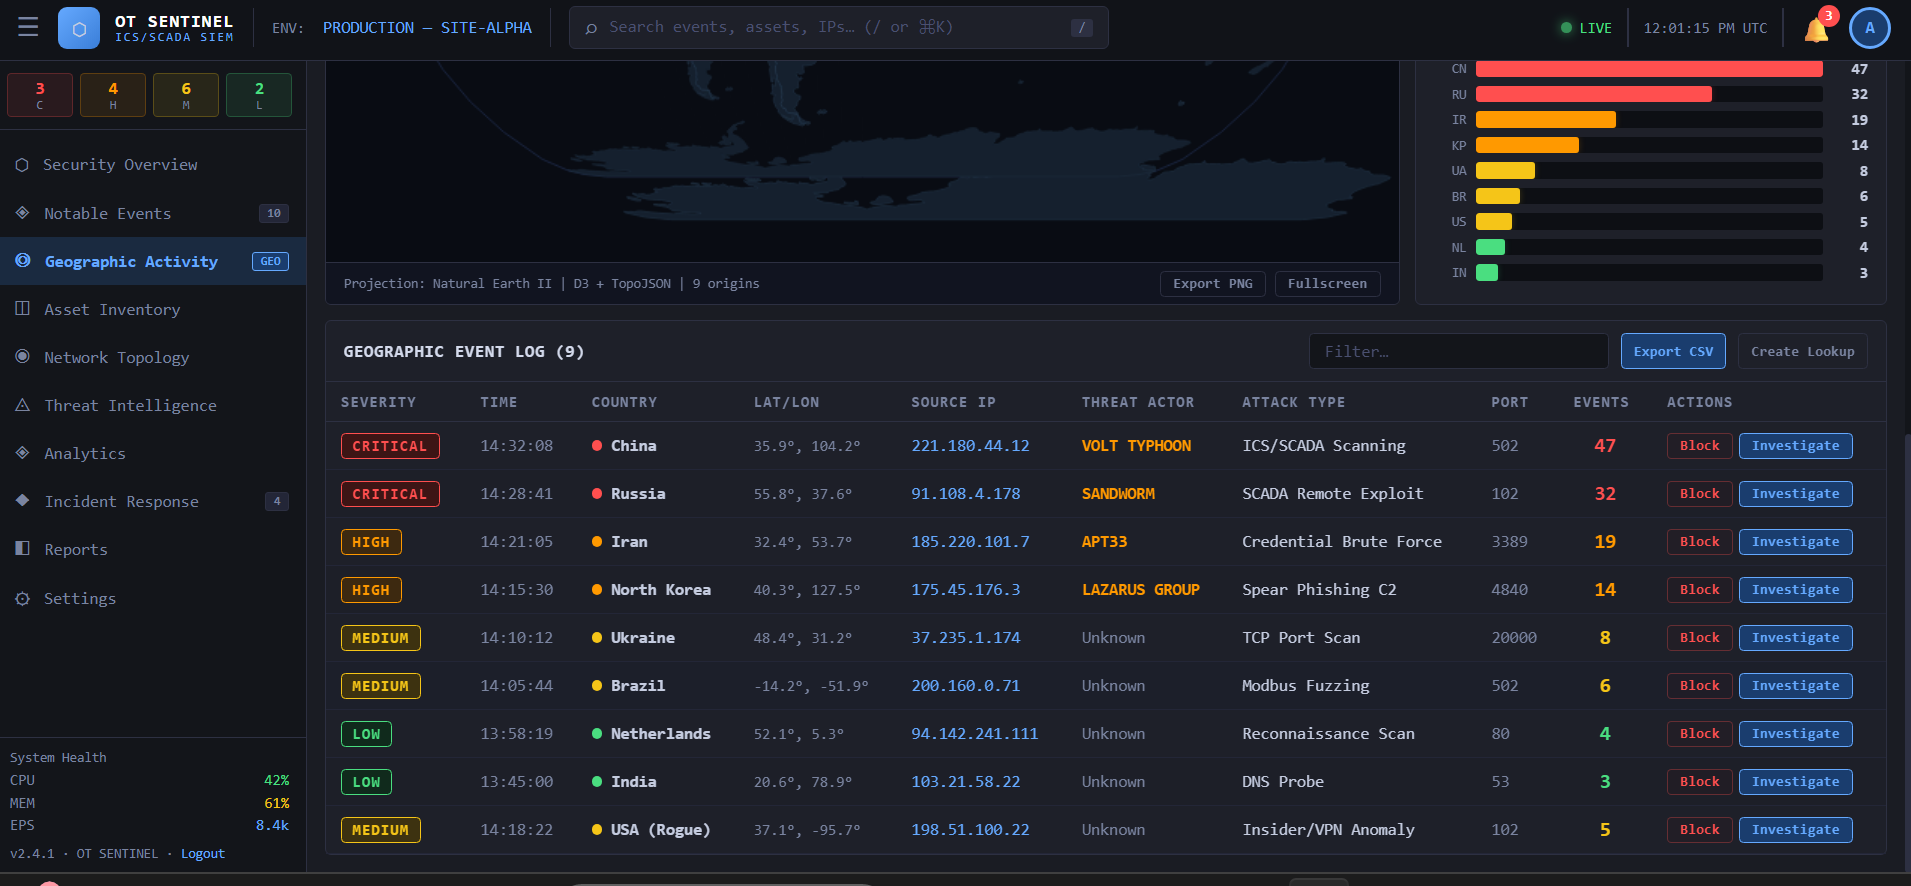Click the search magnifier icon

tap(591, 28)
